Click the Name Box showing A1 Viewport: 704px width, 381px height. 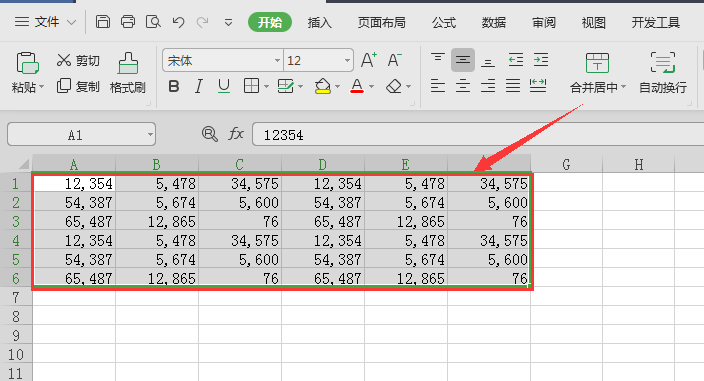tap(81, 134)
